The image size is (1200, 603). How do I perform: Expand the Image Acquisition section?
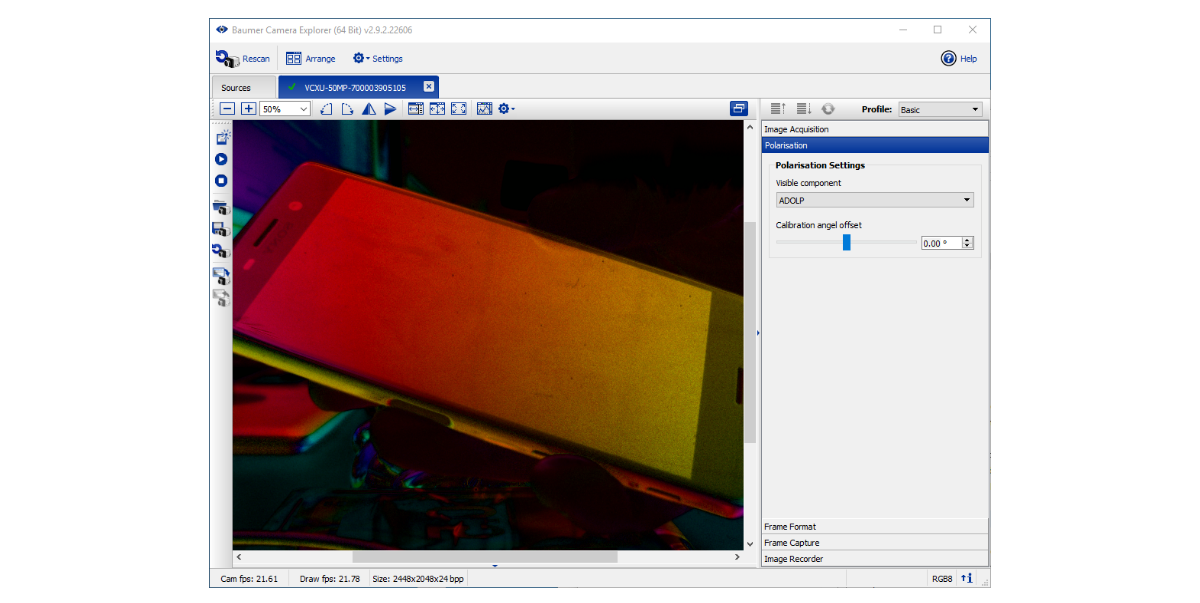point(875,129)
